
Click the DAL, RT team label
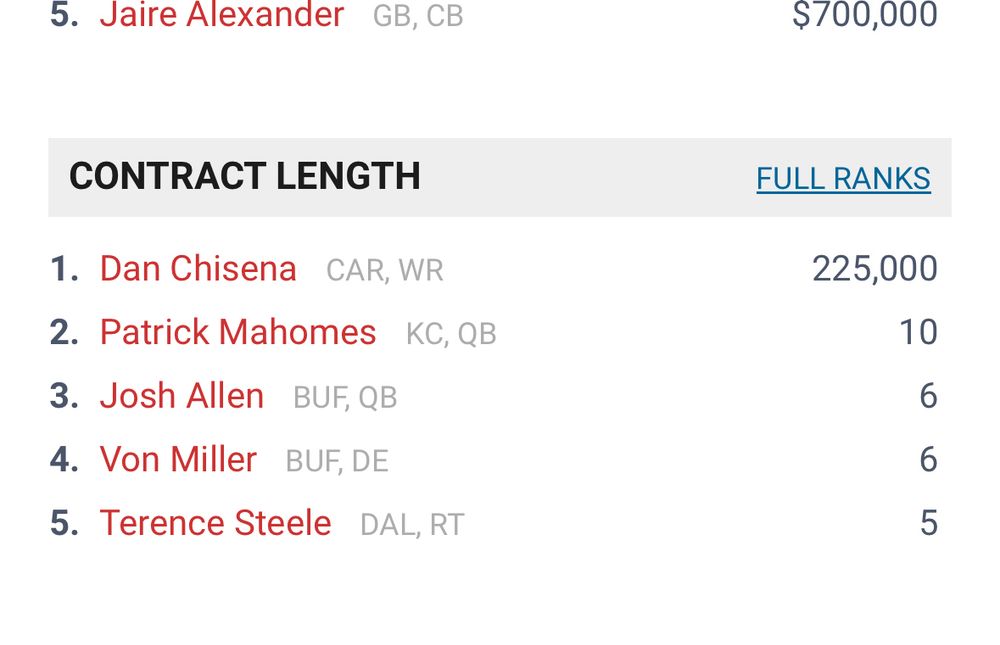tap(412, 525)
